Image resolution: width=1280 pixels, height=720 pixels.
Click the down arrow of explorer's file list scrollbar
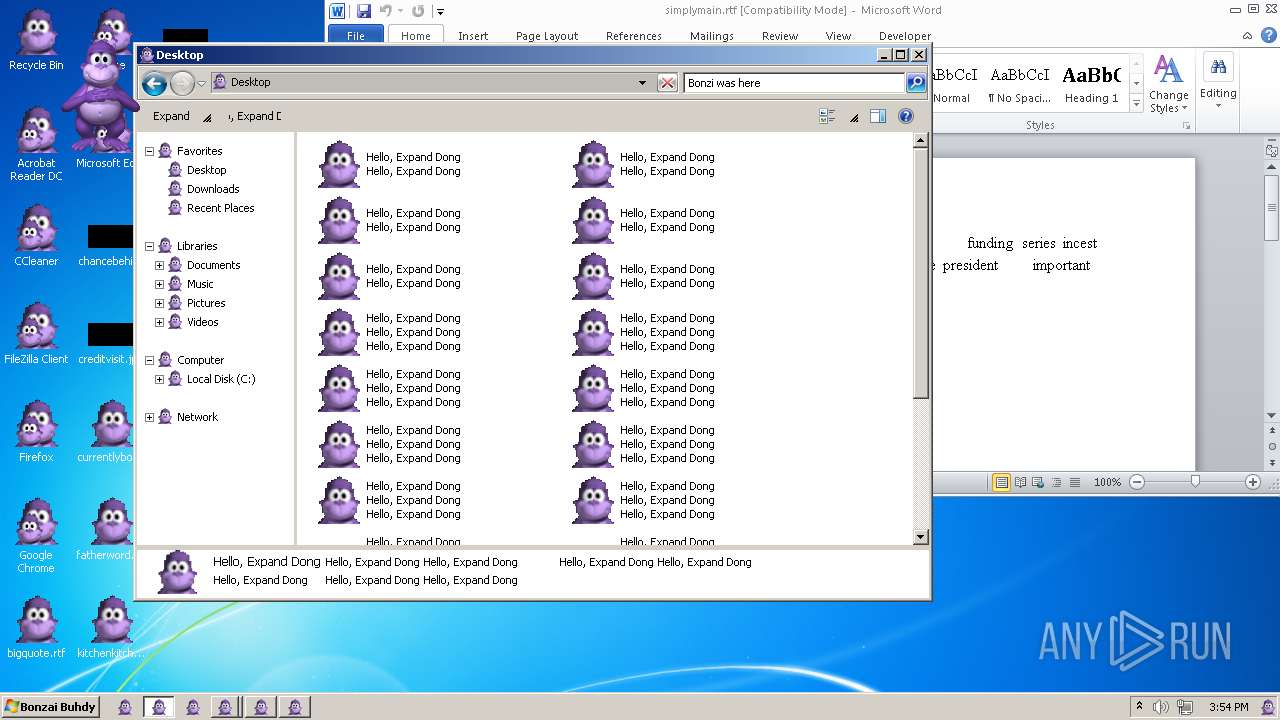(921, 537)
